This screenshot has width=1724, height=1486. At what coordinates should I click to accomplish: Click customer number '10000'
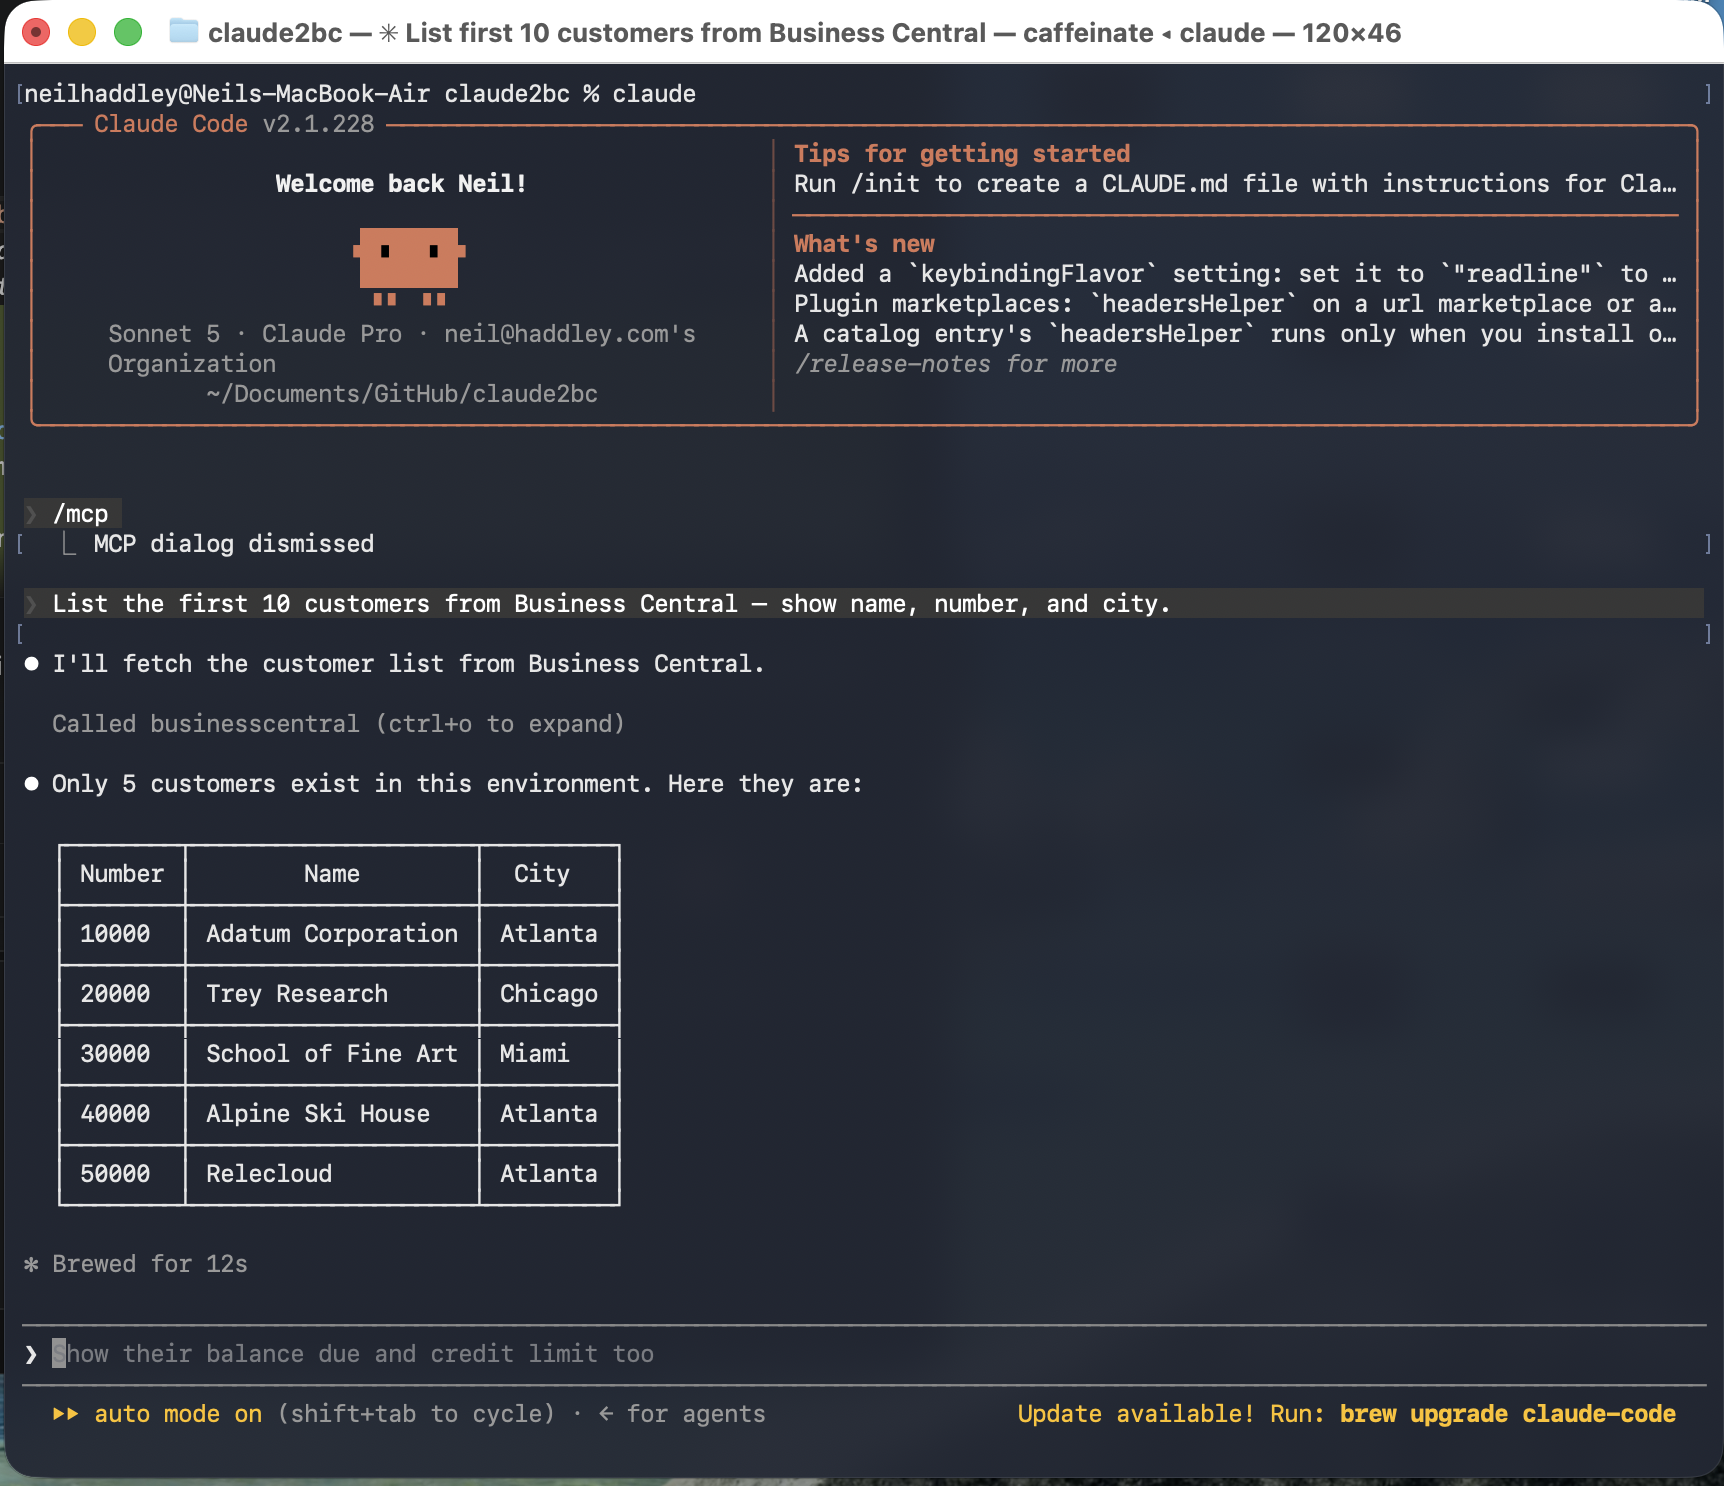point(115,934)
